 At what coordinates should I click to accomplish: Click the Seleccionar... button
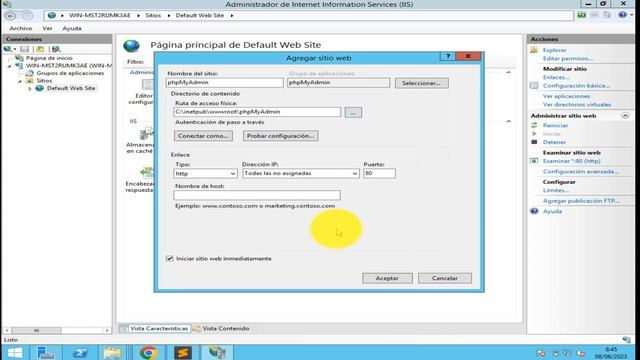click(421, 83)
